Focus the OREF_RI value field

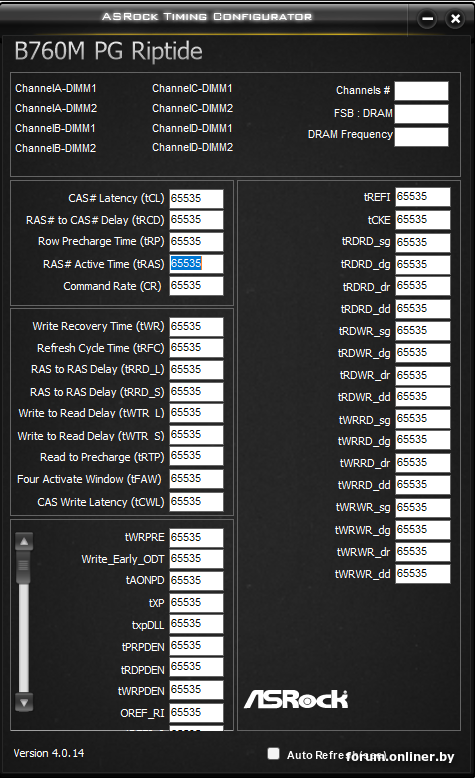click(x=196, y=713)
